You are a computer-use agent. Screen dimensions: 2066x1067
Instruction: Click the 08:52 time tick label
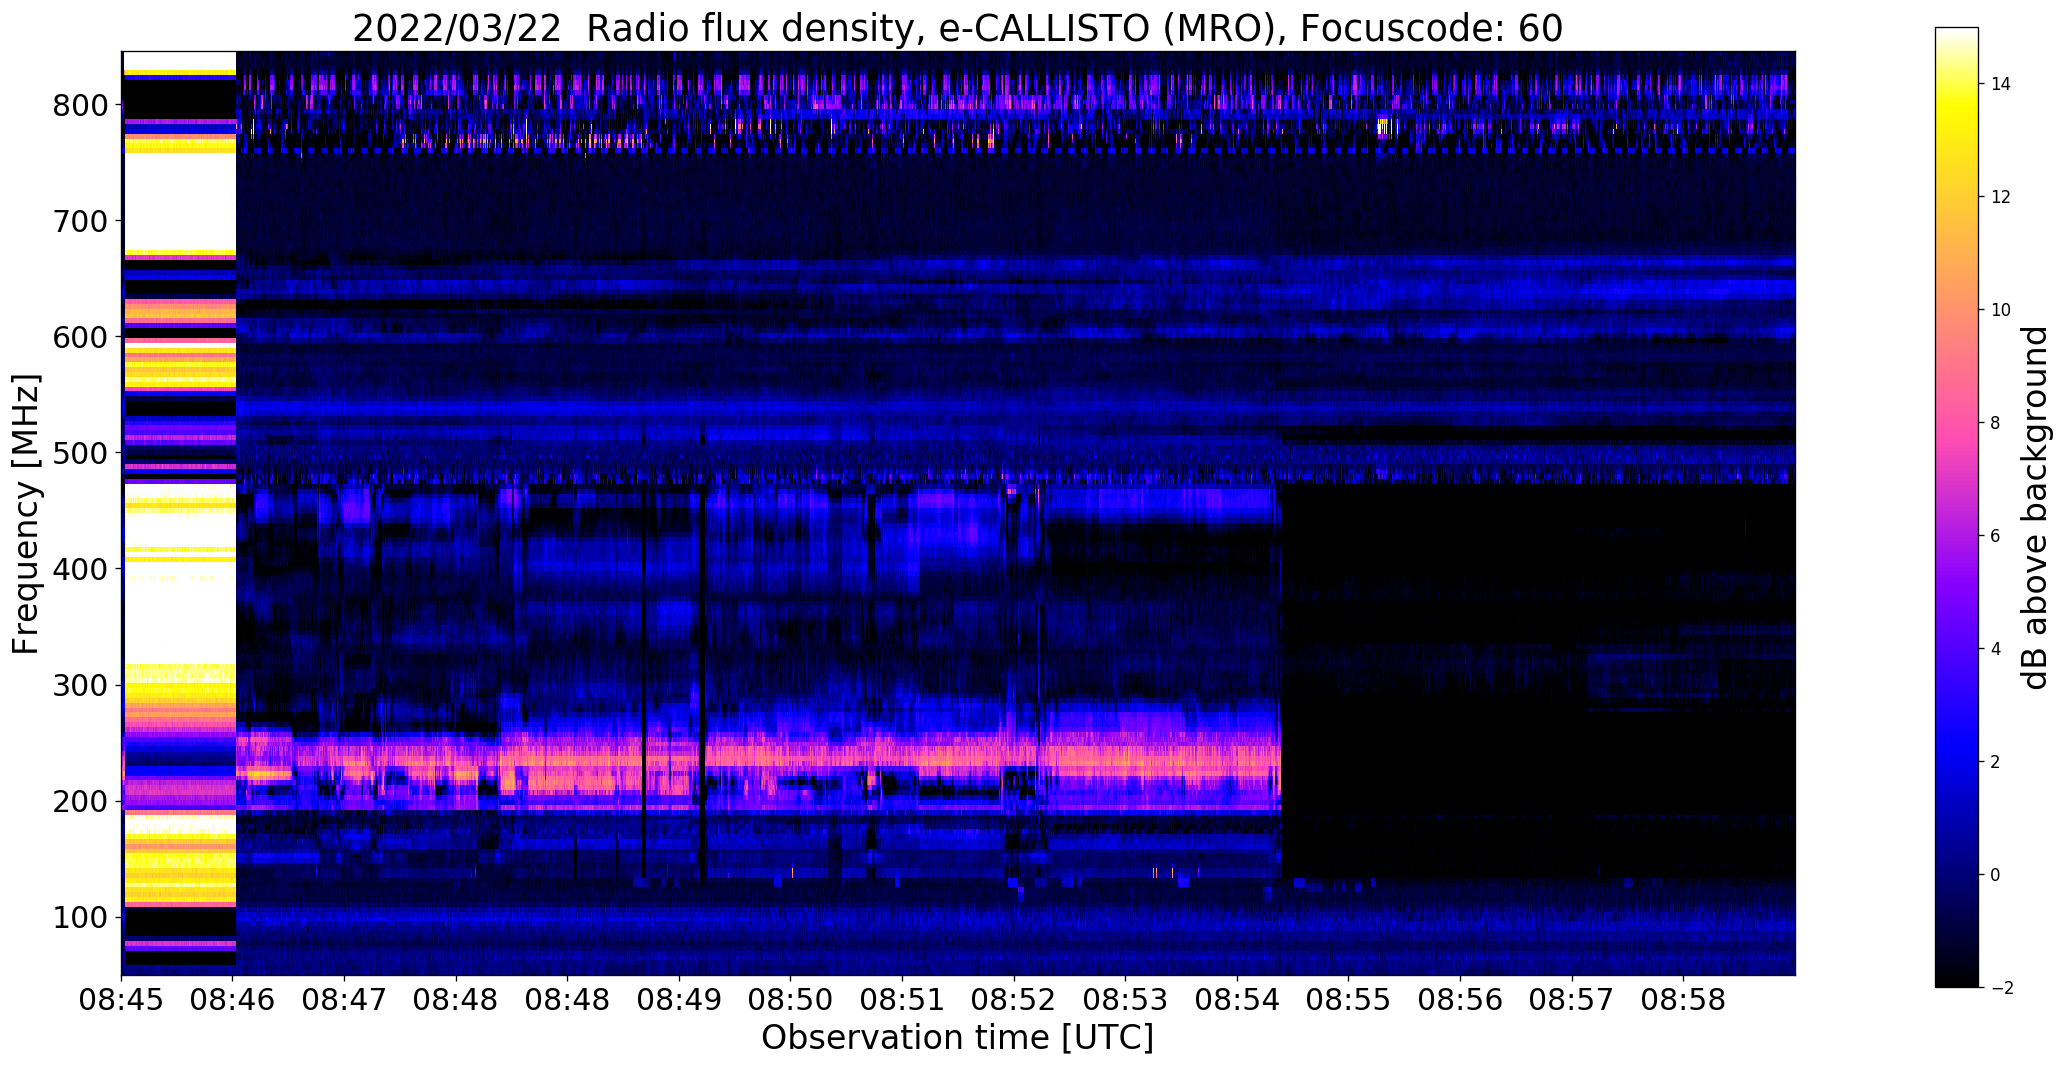coord(1014,1000)
